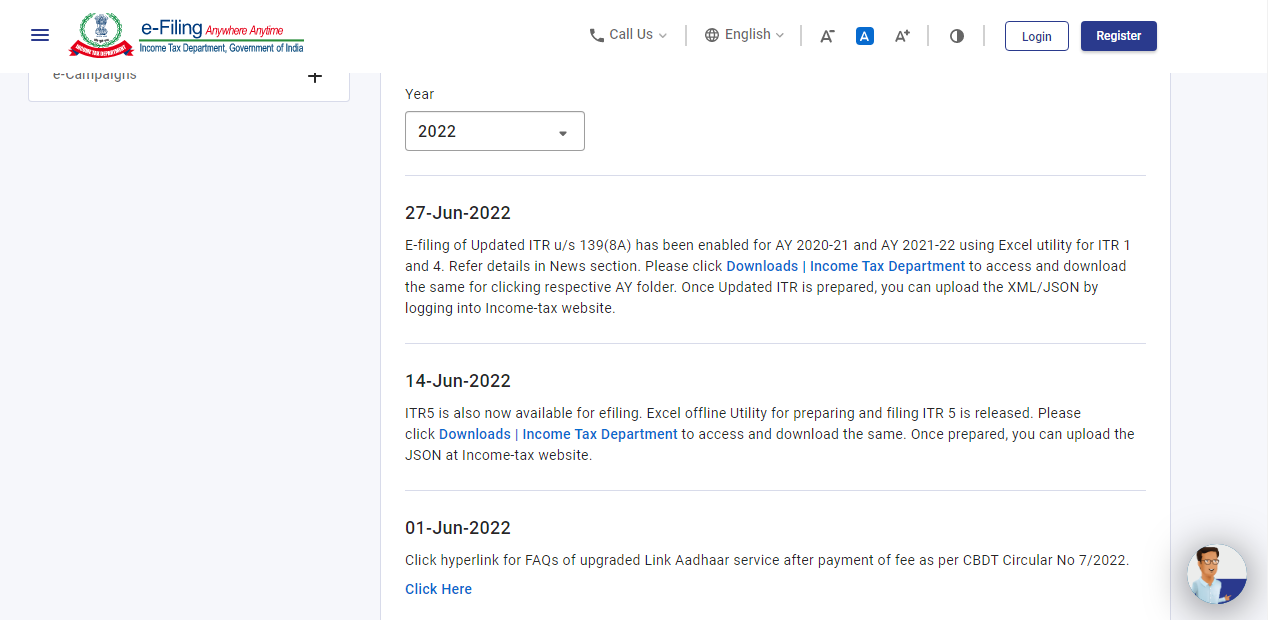This screenshot has width=1268, height=620.
Task: Open Downloads link in 14-Jun-2022 news
Action: (x=558, y=434)
